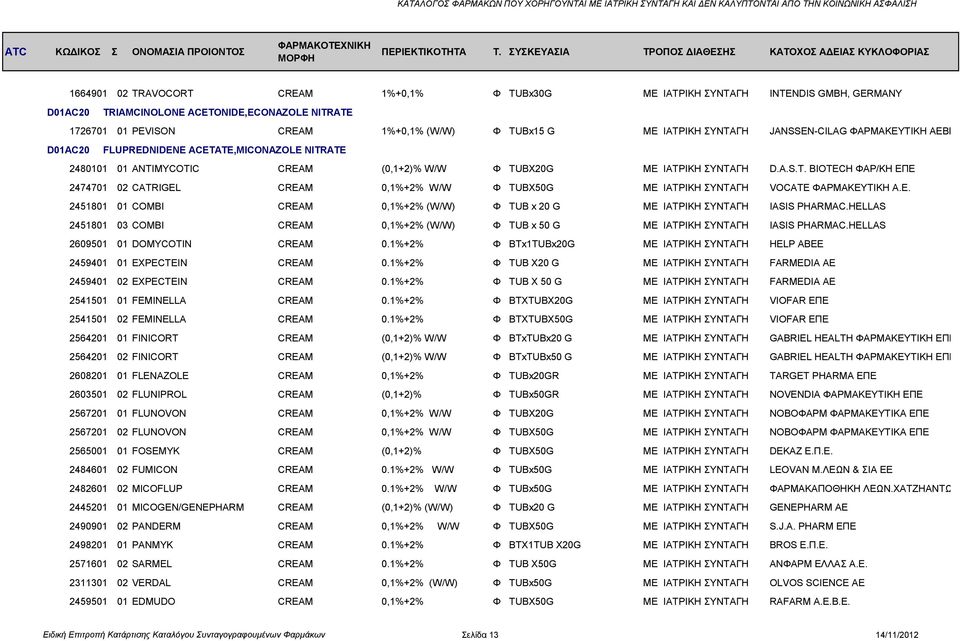Click code 1664901 of TRAVOCORT
This screenshot has width=960, height=641.
coord(88,94)
